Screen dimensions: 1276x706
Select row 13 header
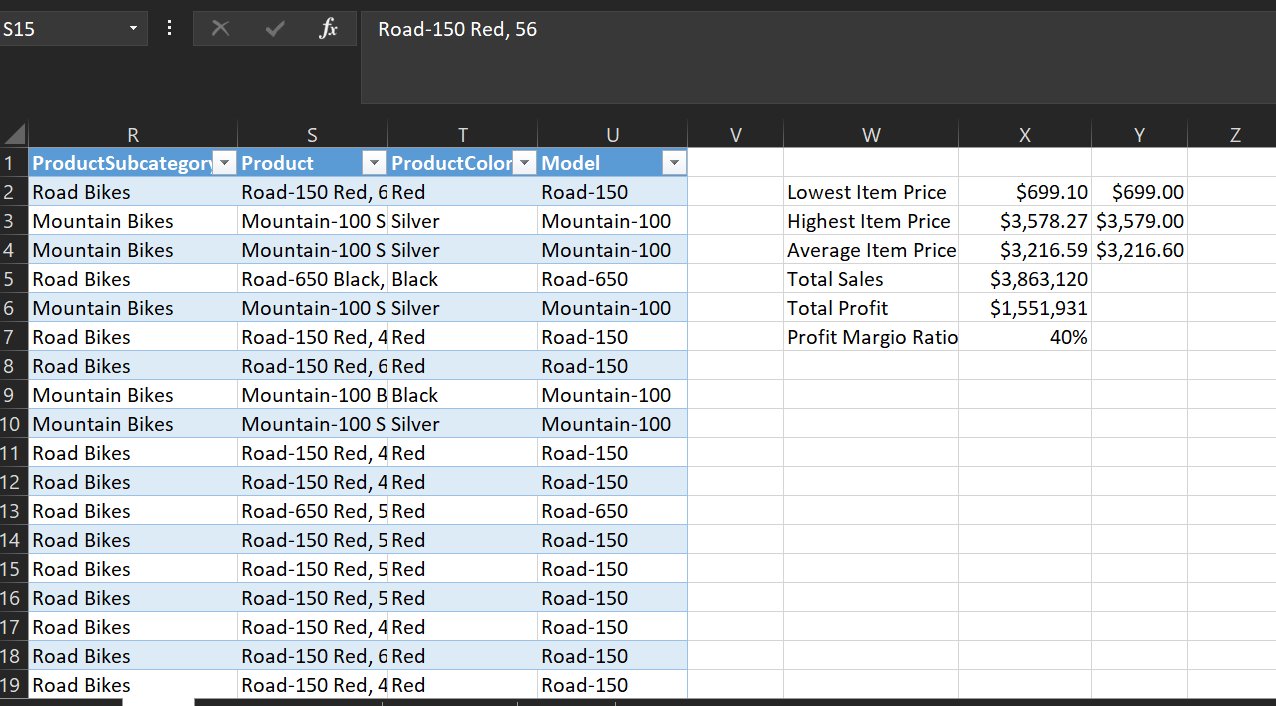(x=14, y=511)
